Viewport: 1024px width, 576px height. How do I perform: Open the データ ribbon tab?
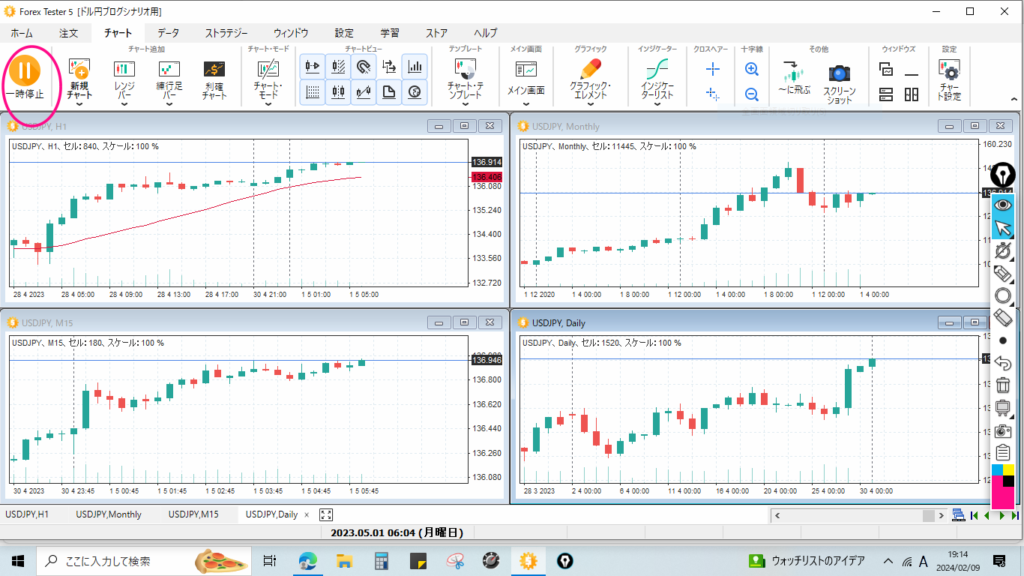click(x=168, y=33)
